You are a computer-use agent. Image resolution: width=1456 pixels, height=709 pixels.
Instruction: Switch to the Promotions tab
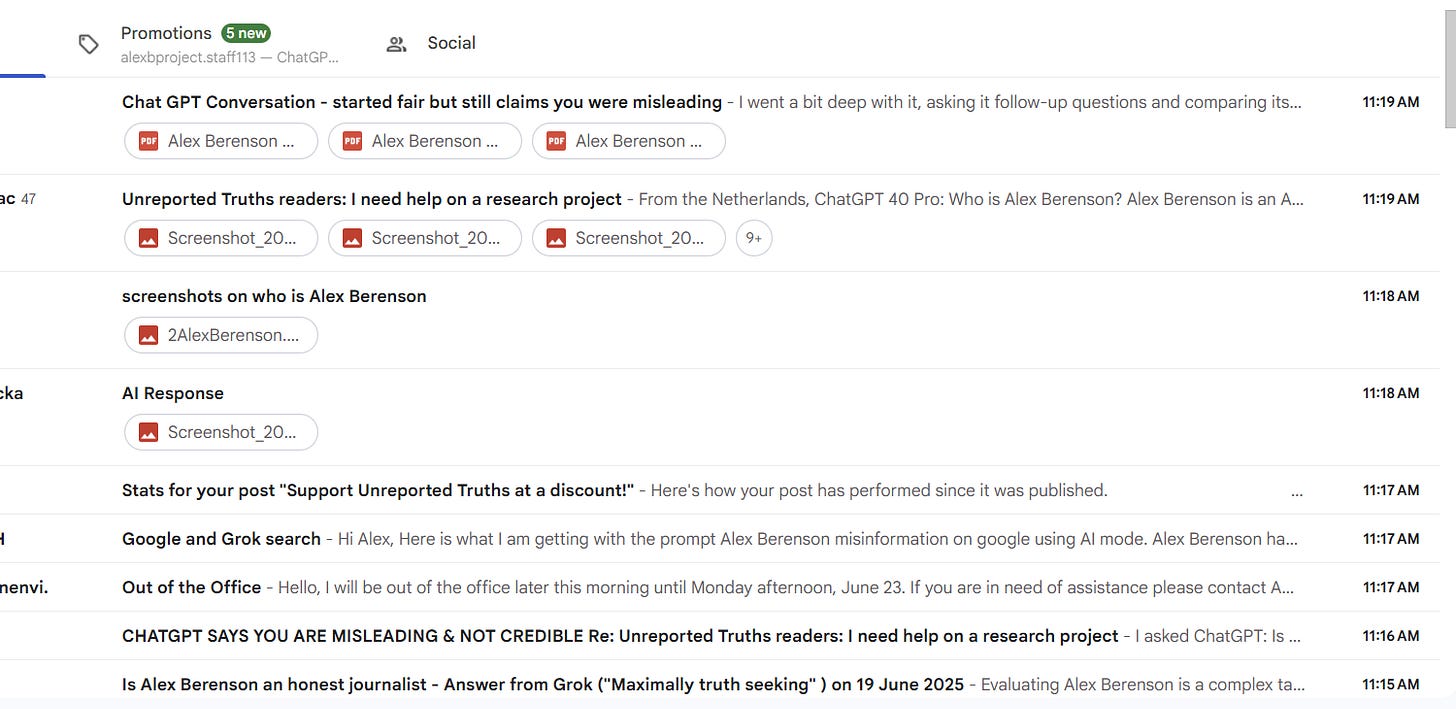[x=166, y=34]
